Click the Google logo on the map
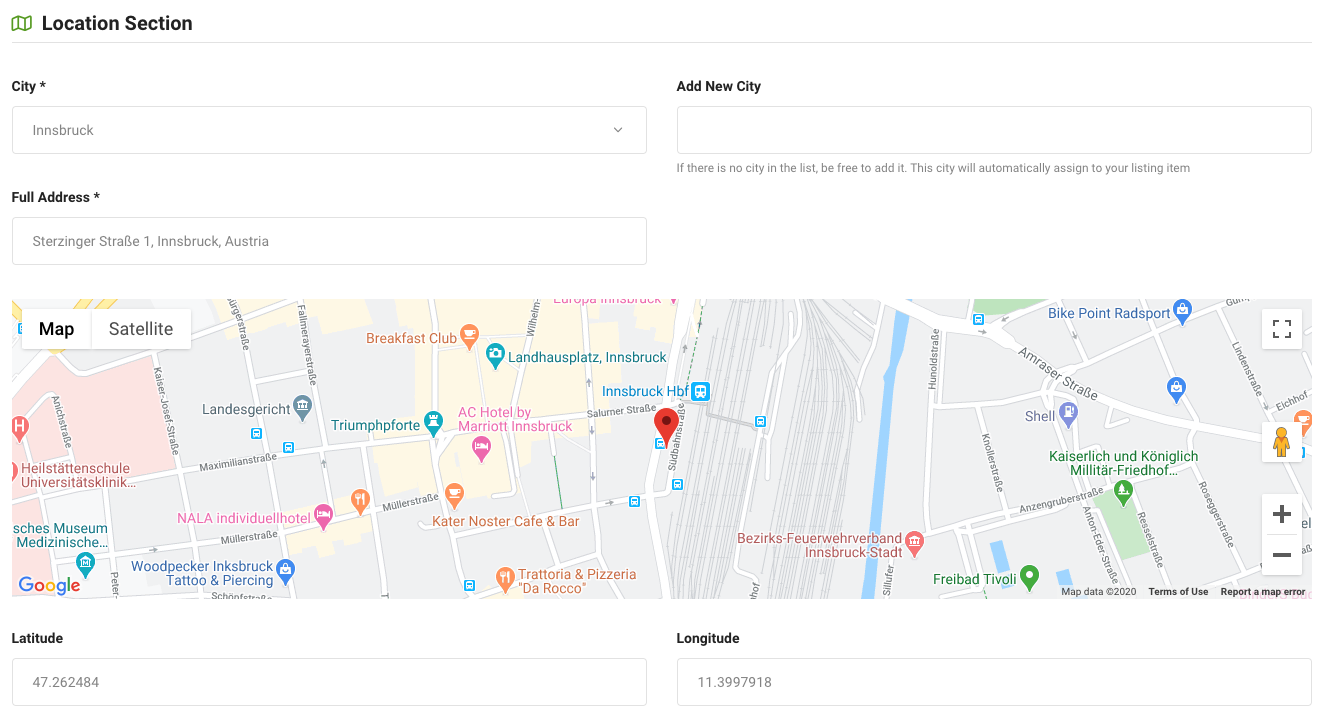1329x719 pixels. click(x=49, y=585)
